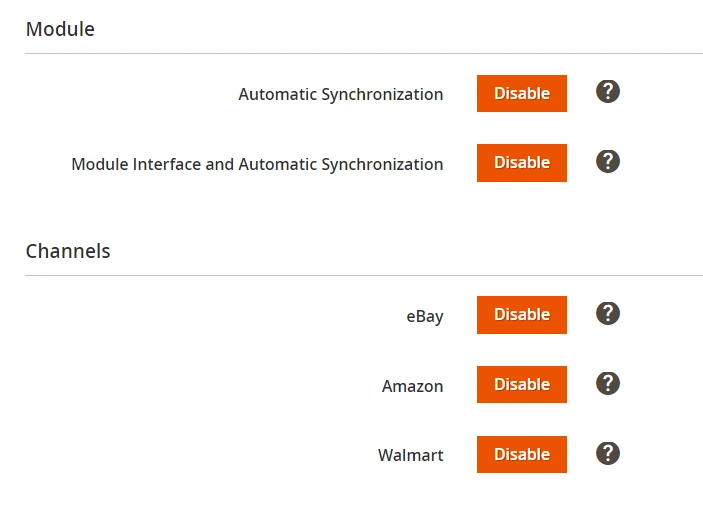This screenshot has height=512, width=703.
Task: Select the Automatic Synchronization label
Action: point(340,94)
